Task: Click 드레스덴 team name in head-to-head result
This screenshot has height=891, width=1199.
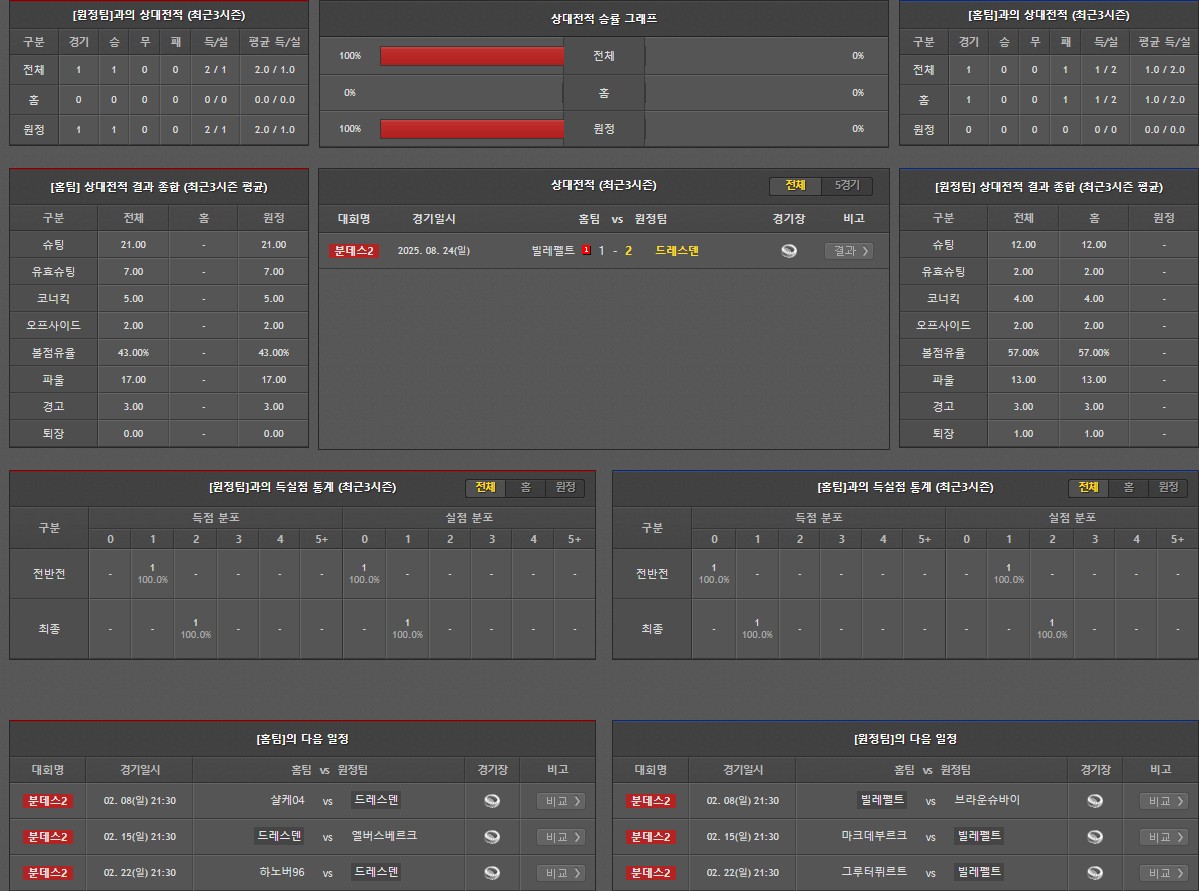Action: [x=677, y=251]
